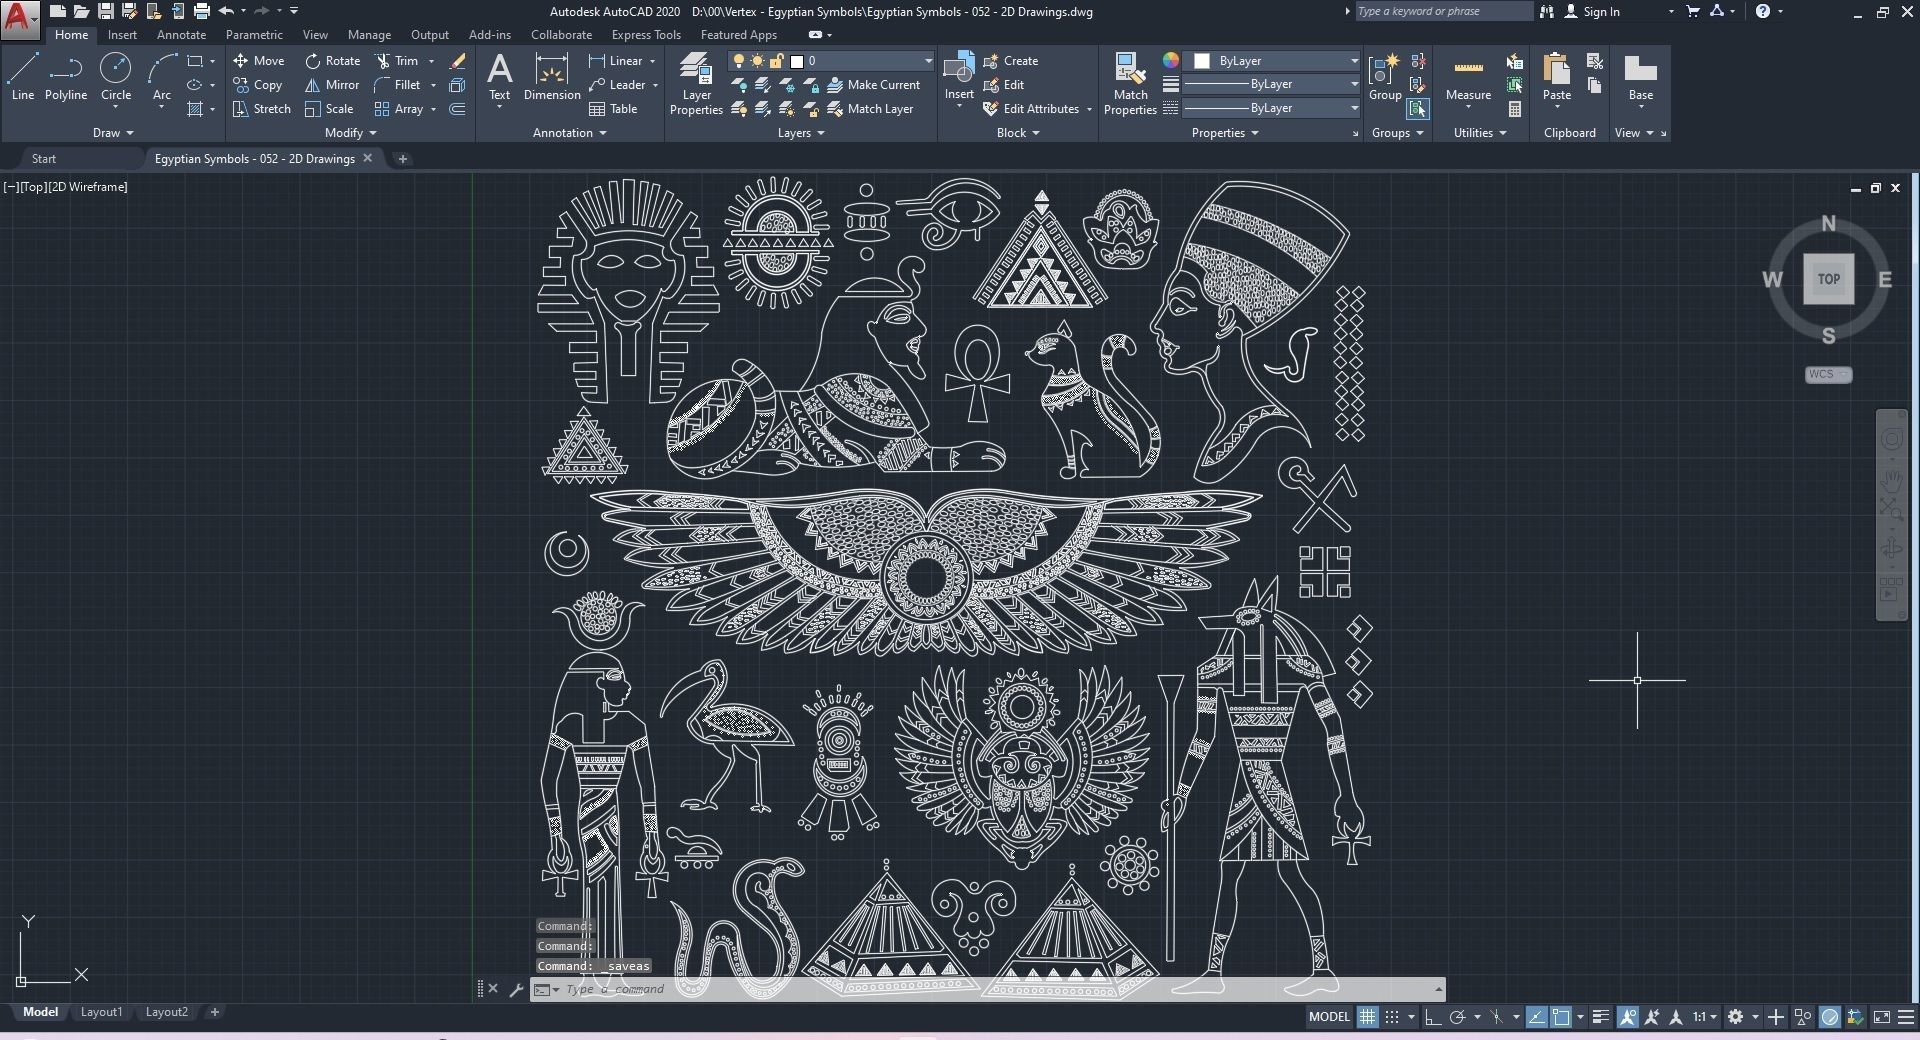Open annotation scale 1:1 dropdown

pos(1704,1017)
